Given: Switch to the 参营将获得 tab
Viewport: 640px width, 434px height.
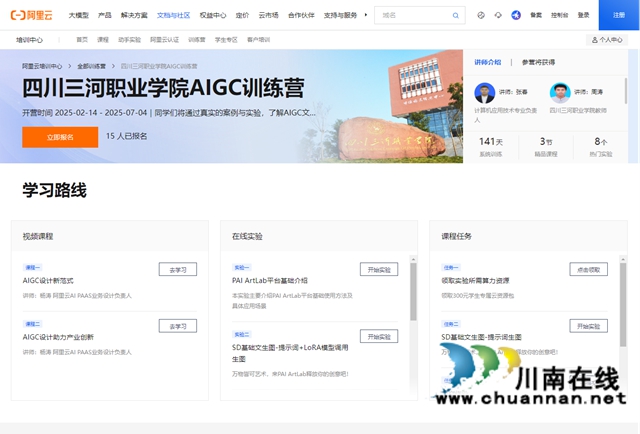Looking at the screenshot, I should (538, 62).
